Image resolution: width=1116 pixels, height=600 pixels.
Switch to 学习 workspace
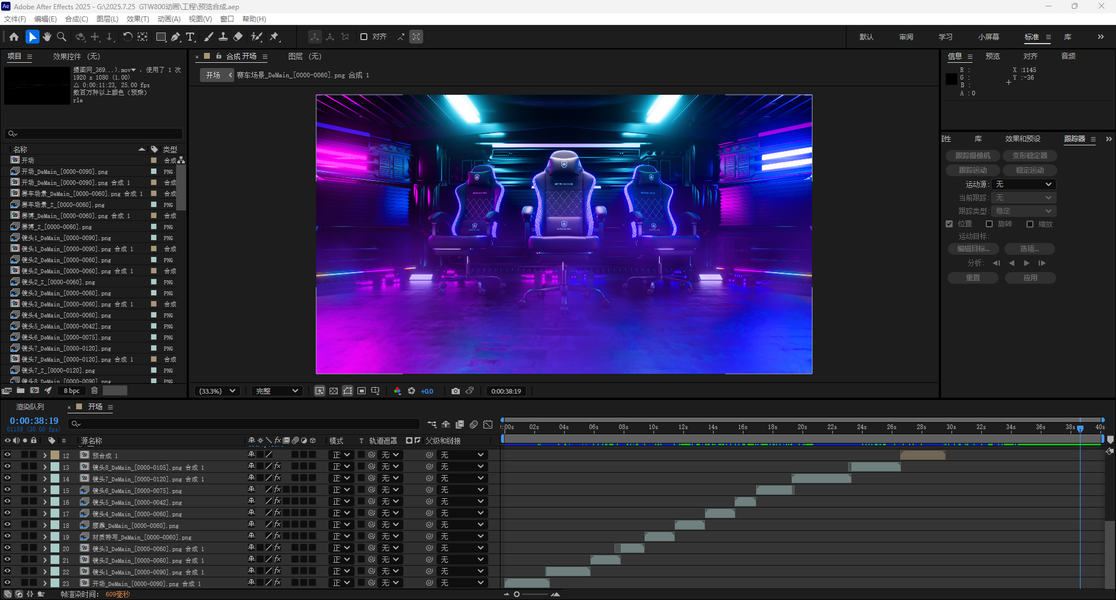pyautogui.click(x=945, y=37)
